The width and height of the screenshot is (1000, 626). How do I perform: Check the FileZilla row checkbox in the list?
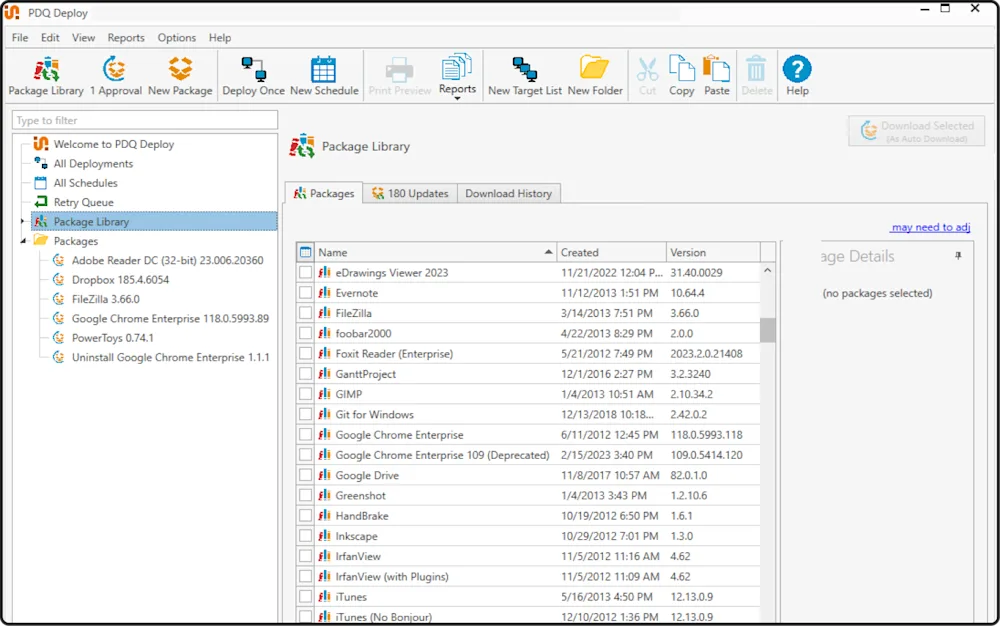tap(305, 313)
